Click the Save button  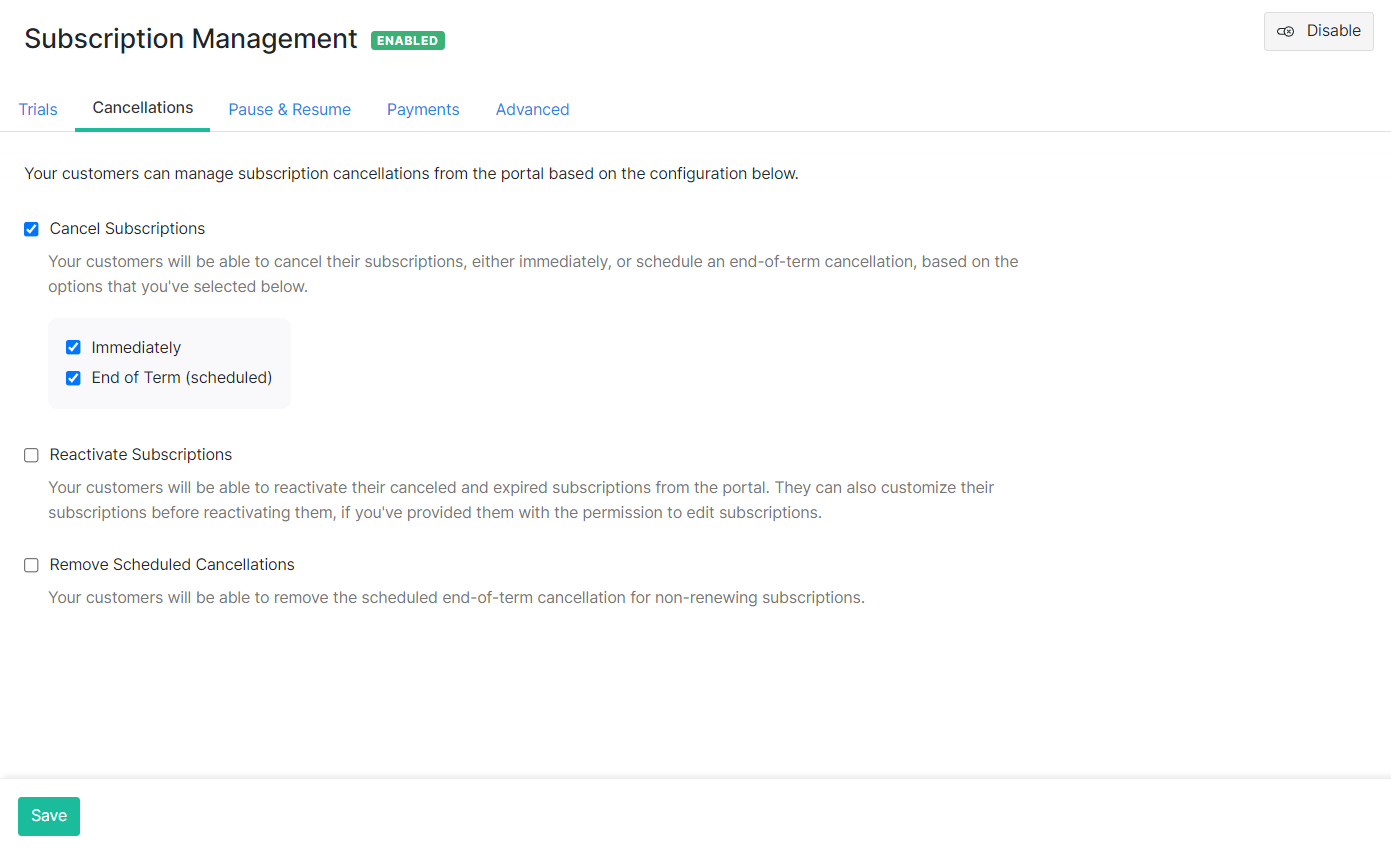pos(48,816)
